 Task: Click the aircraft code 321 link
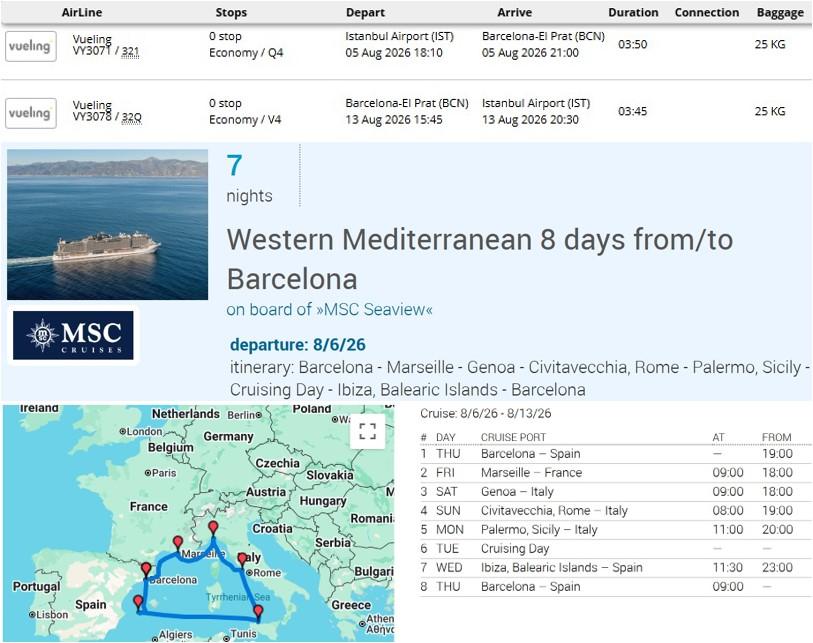pos(130,51)
